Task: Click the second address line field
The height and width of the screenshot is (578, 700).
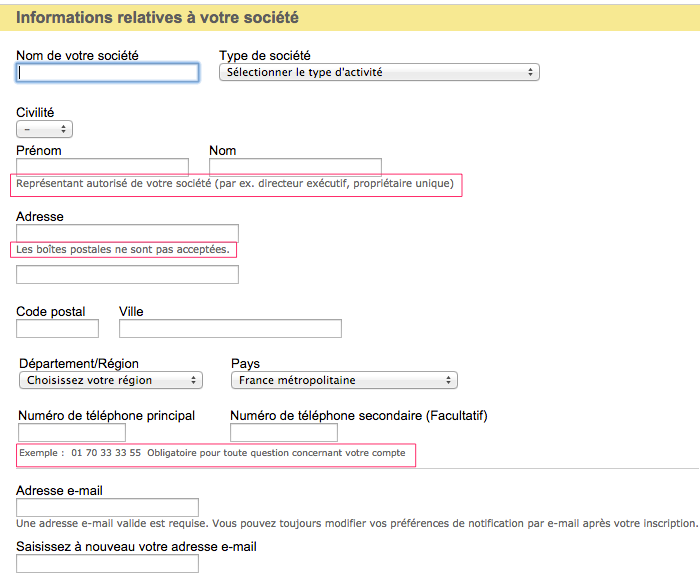Action: point(127,274)
